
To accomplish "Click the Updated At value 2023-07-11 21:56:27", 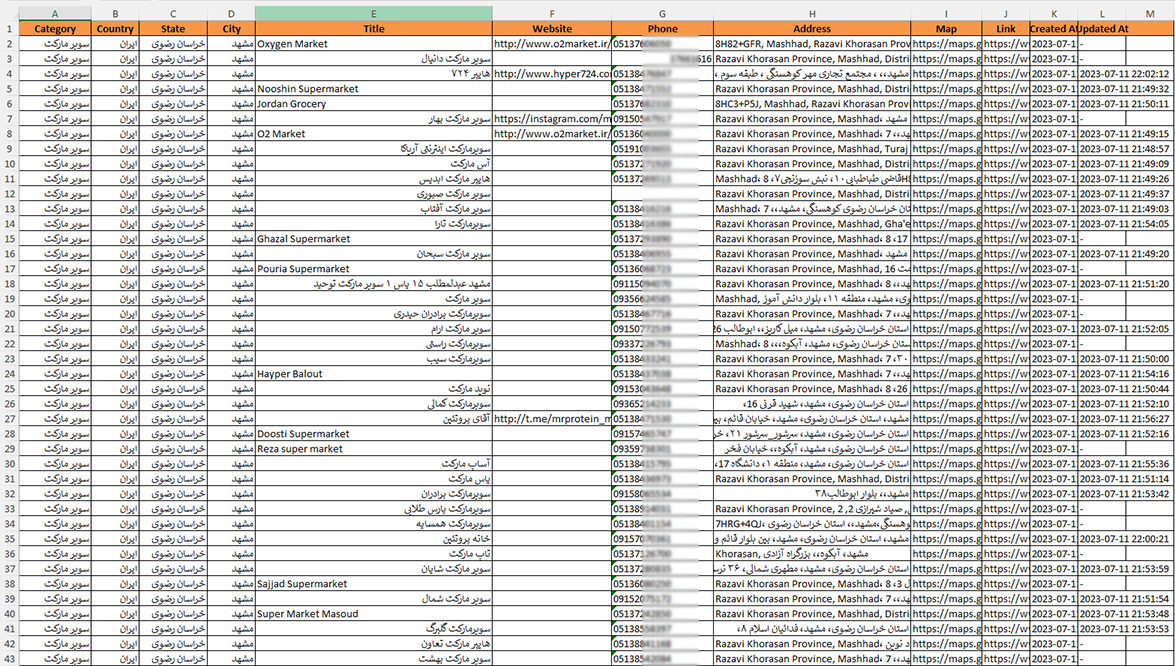I will click(x=1126, y=418).
